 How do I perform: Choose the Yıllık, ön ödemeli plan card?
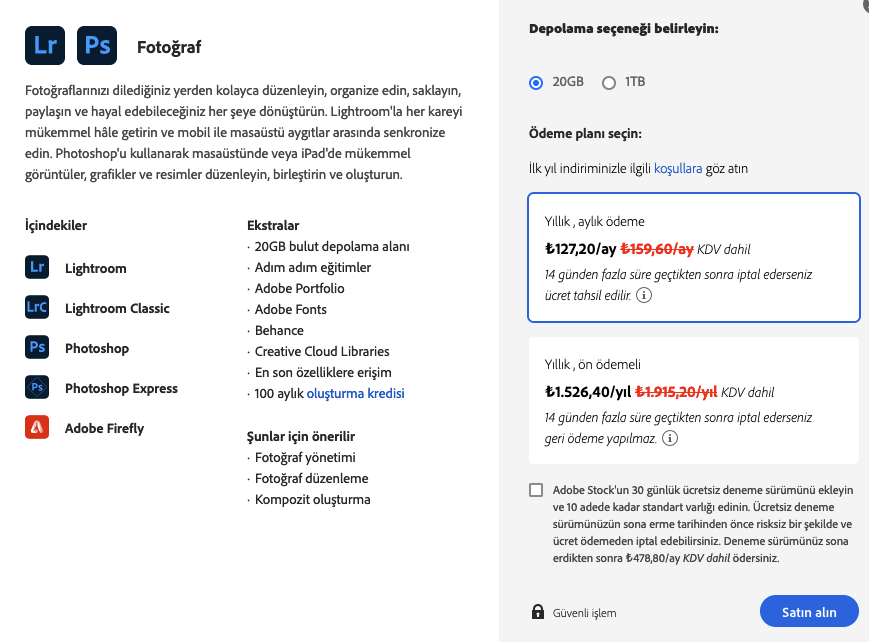(693, 400)
